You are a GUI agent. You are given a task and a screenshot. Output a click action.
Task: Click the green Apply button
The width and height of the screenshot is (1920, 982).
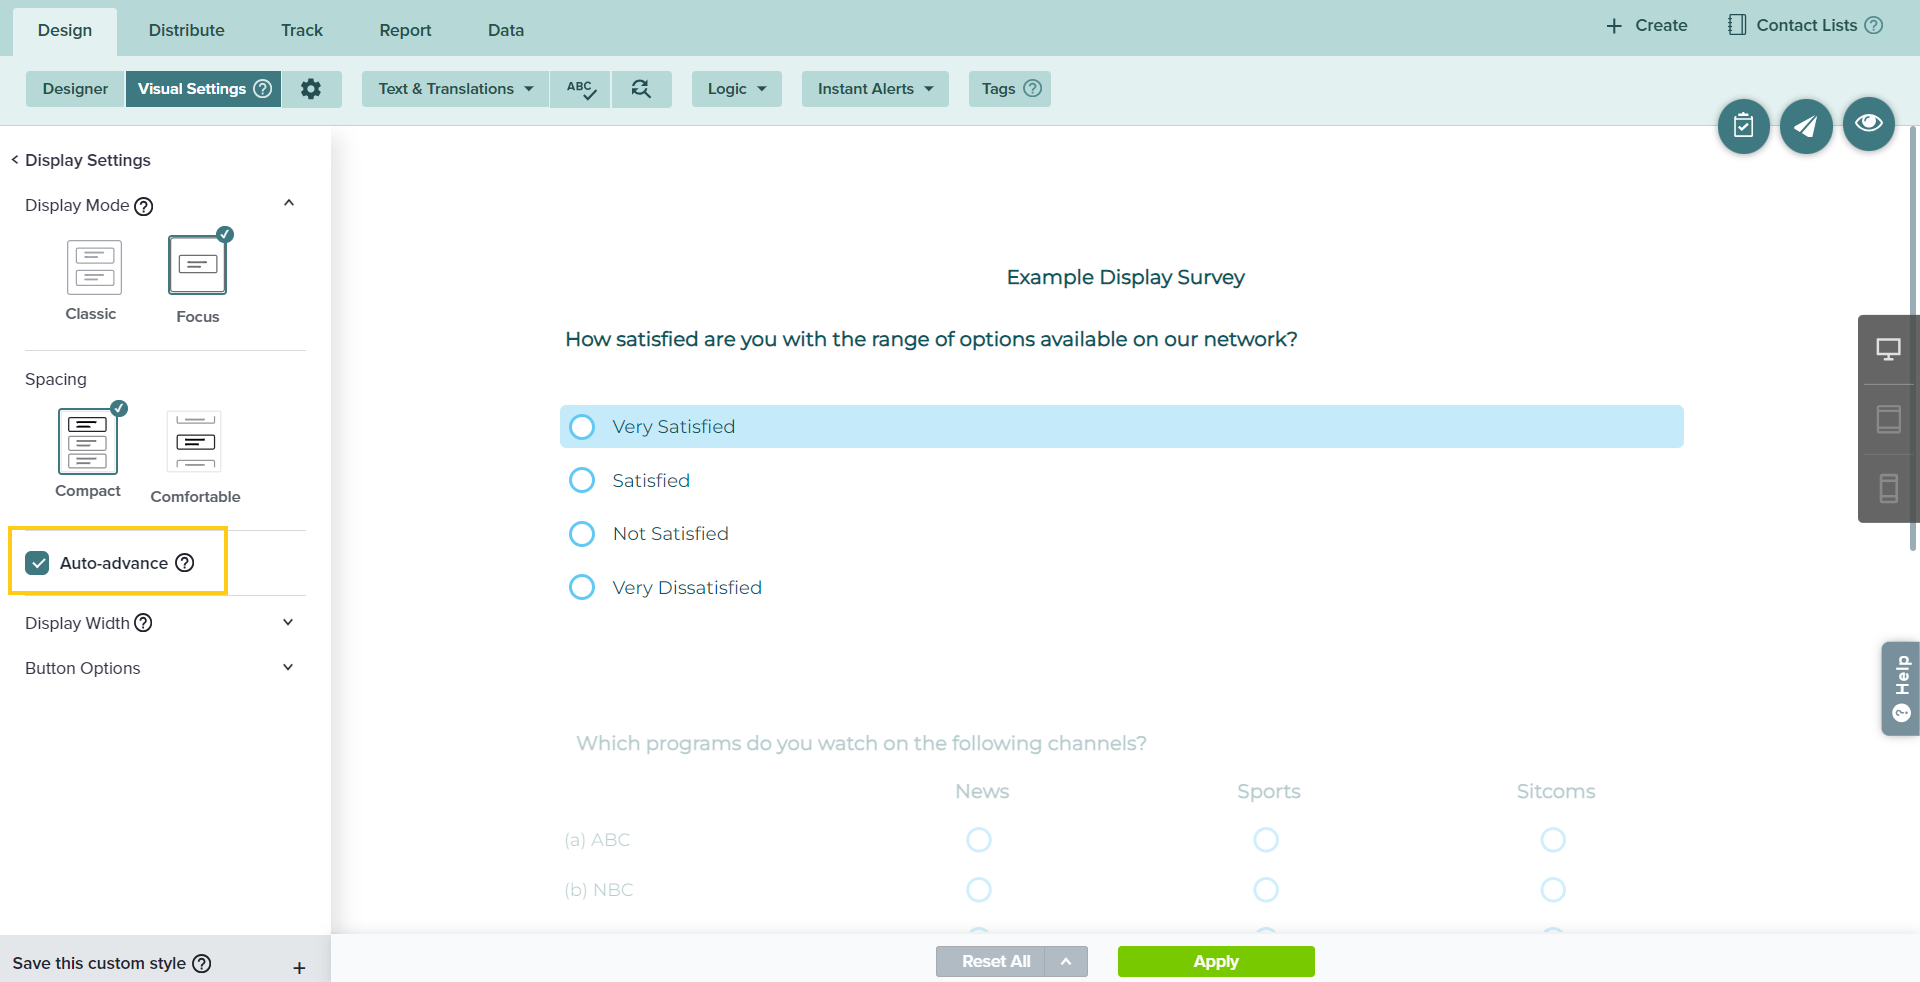(1215, 961)
